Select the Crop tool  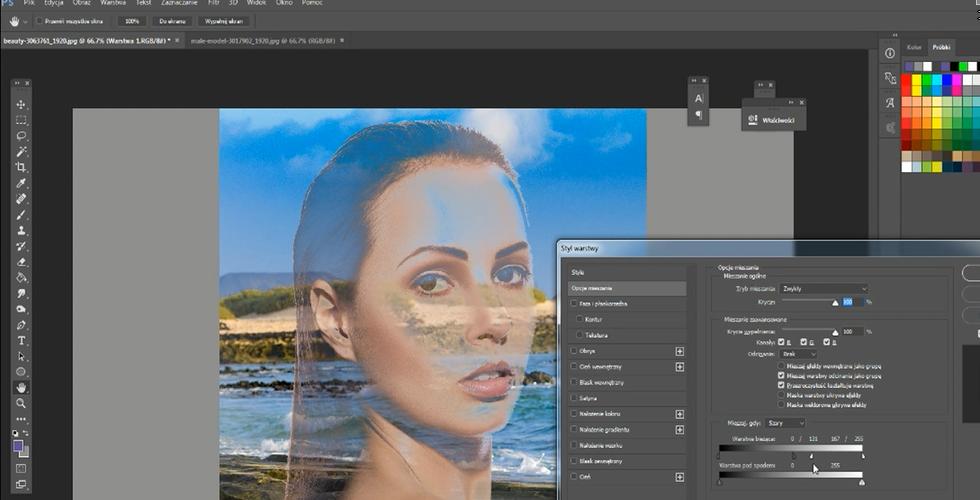[21, 167]
